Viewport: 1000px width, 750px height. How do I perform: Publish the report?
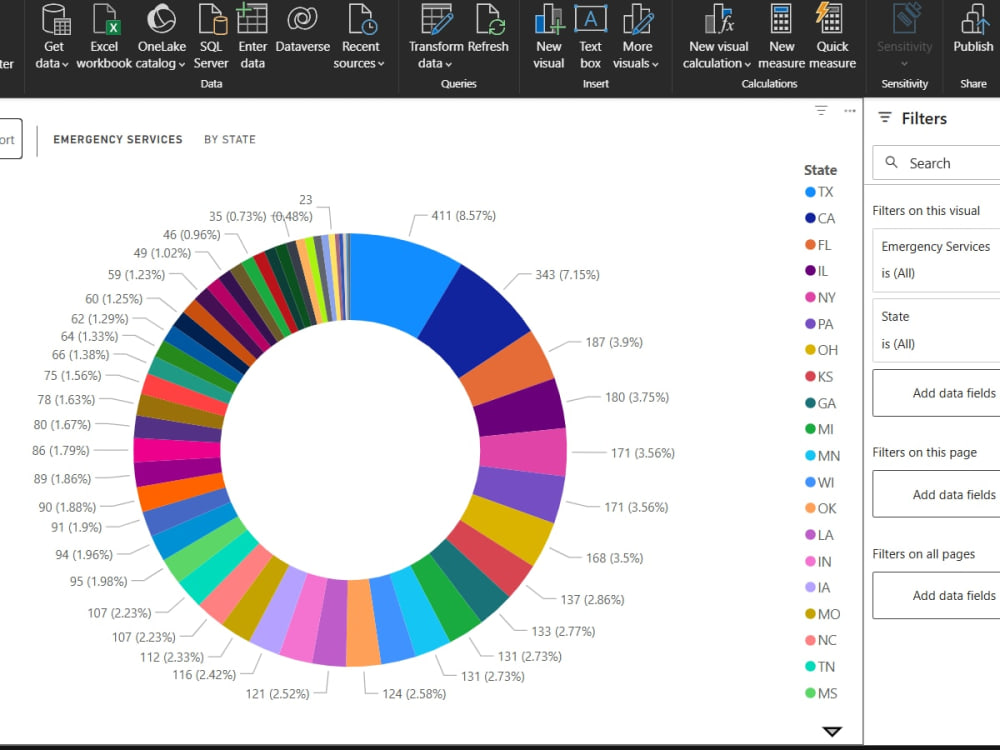pyautogui.click(x=973, y=29)
